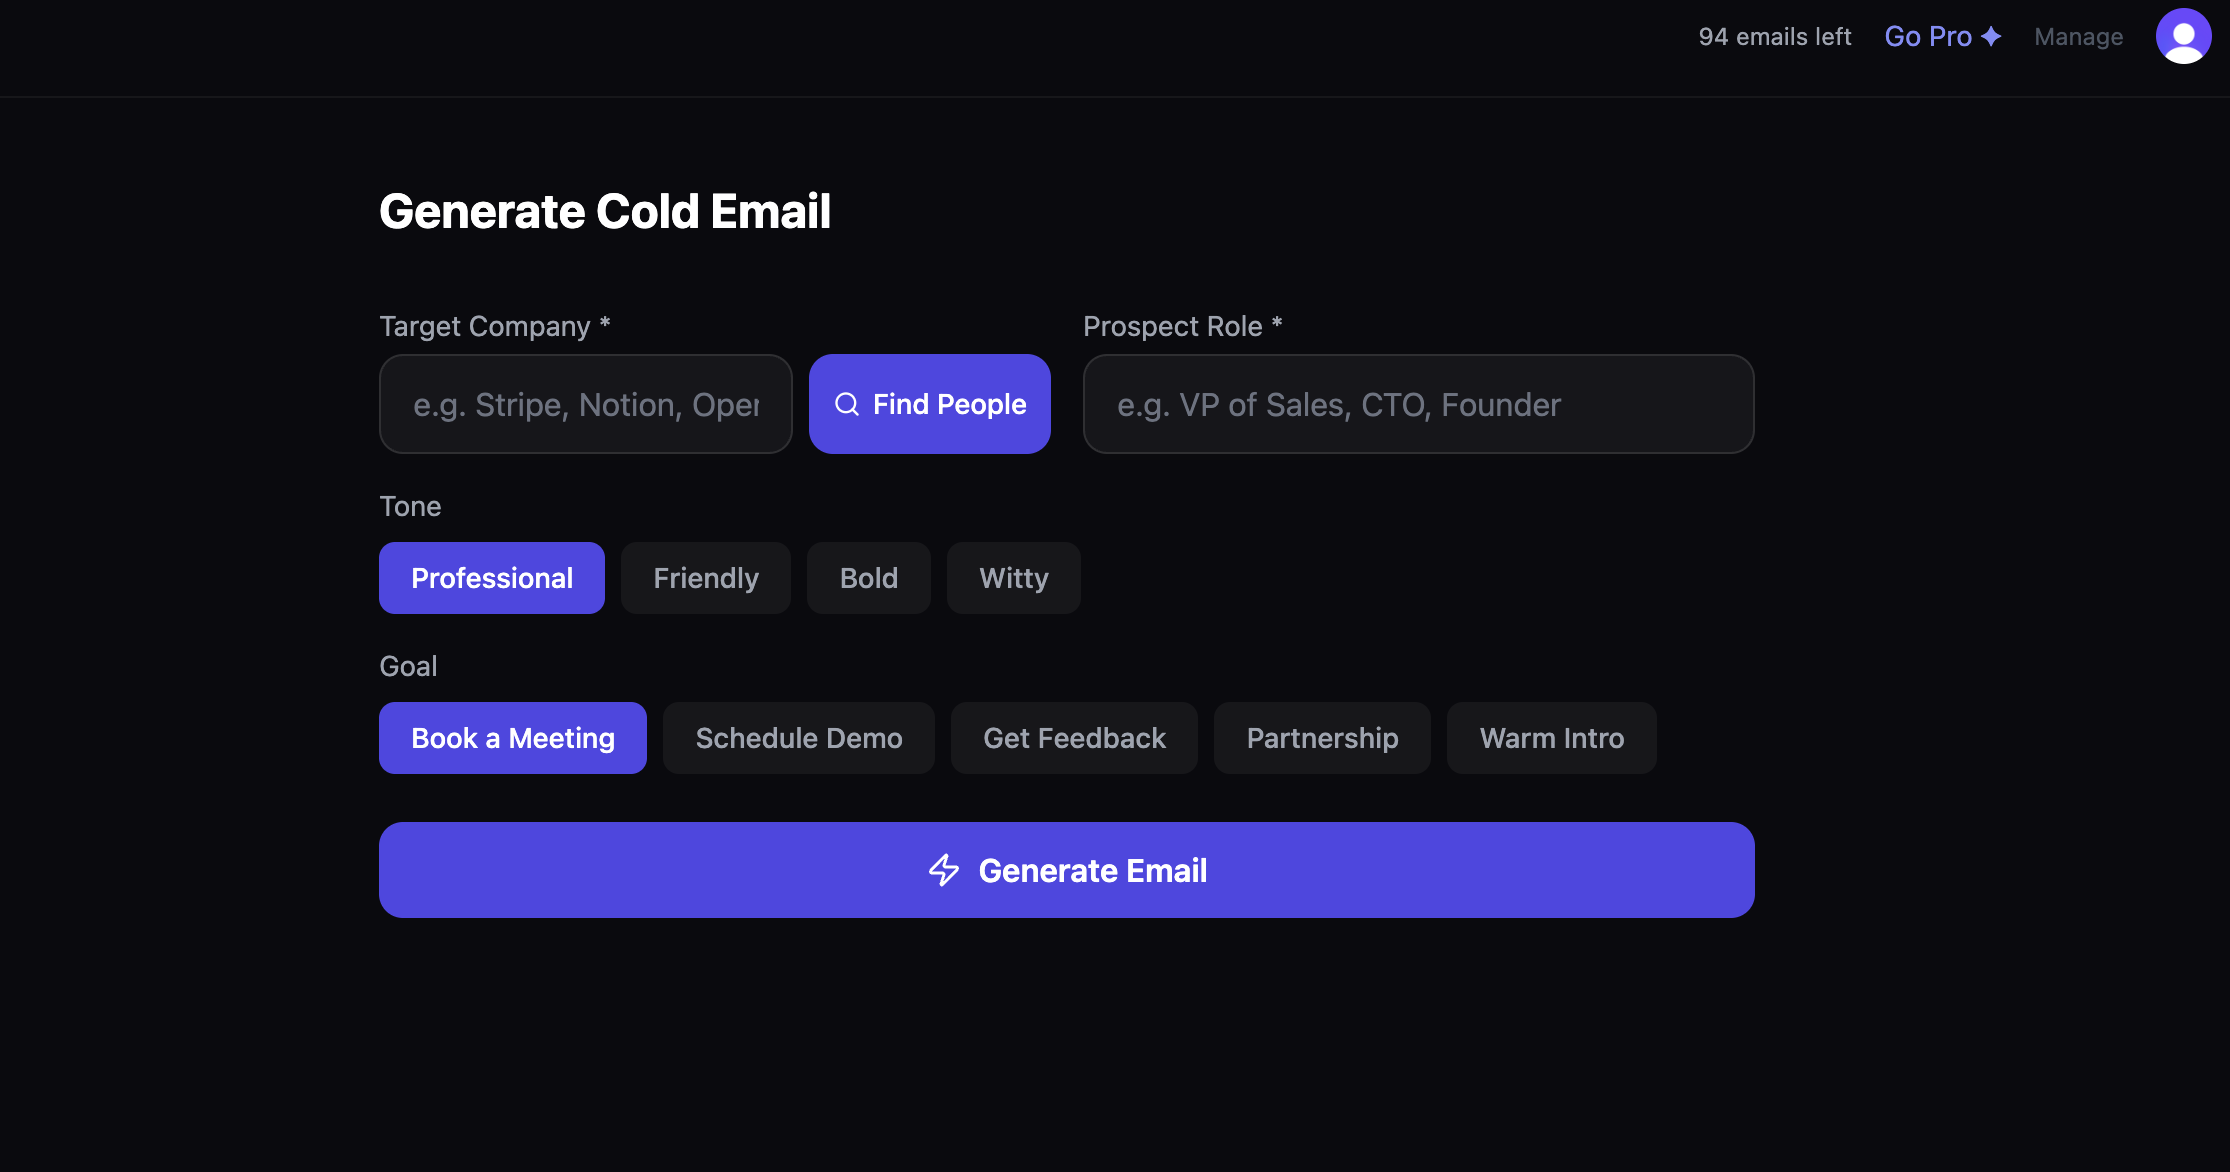
Task: Open the user profile avatar menu
Action: [2183, 36]
